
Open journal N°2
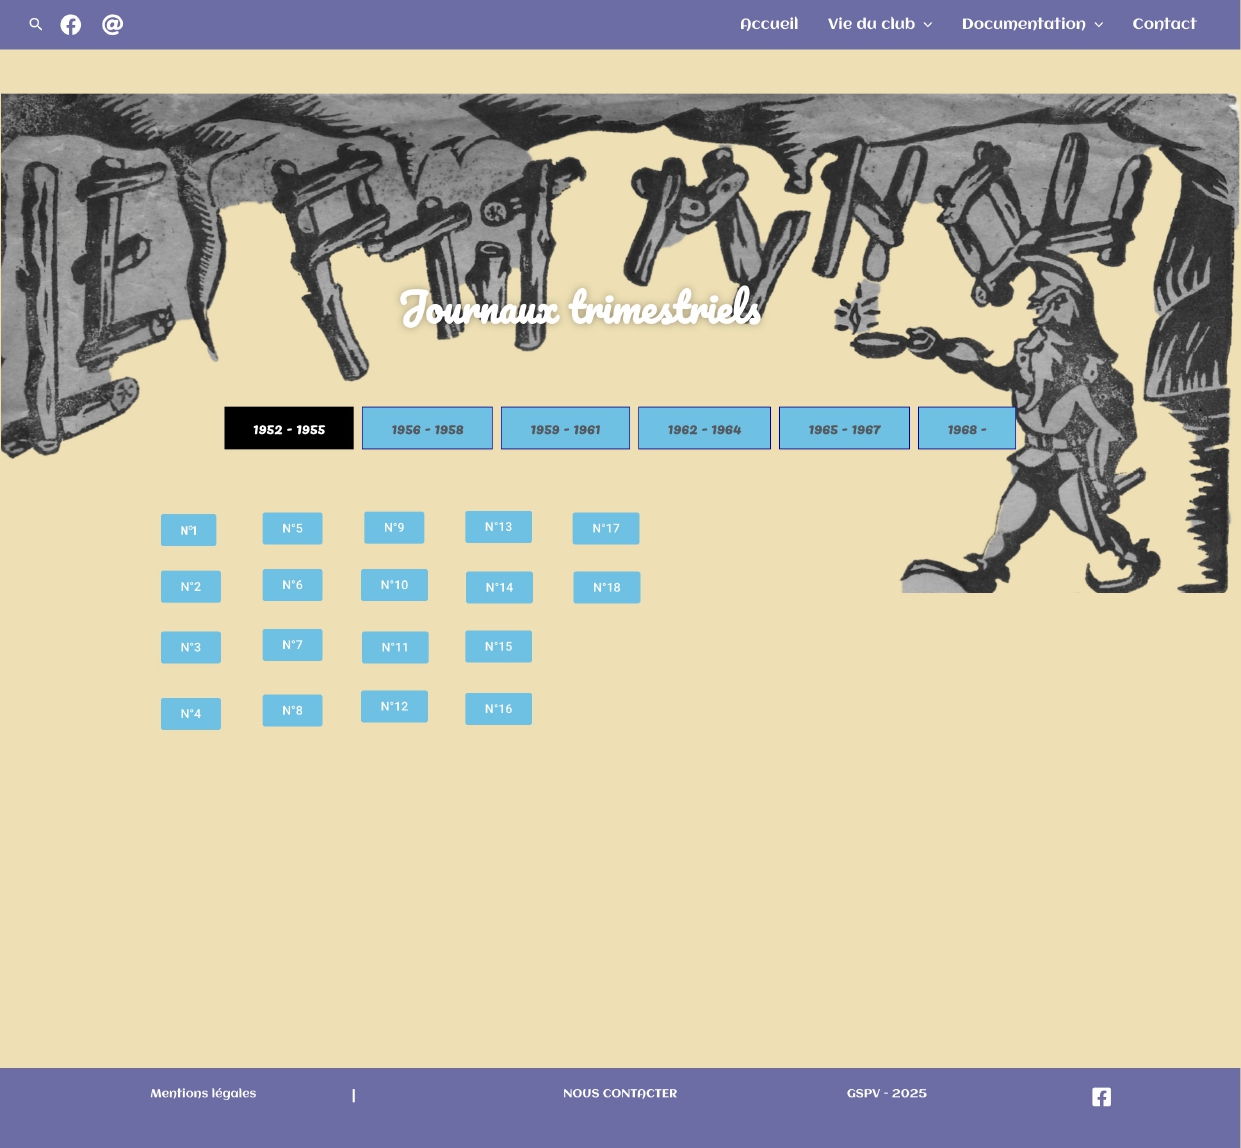[191, 587]
